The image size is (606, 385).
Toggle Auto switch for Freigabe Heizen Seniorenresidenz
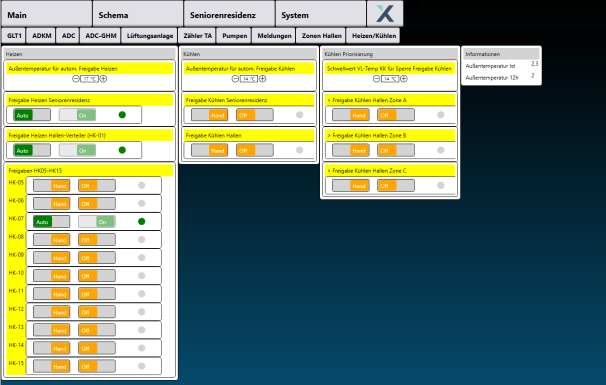(32, 115)
